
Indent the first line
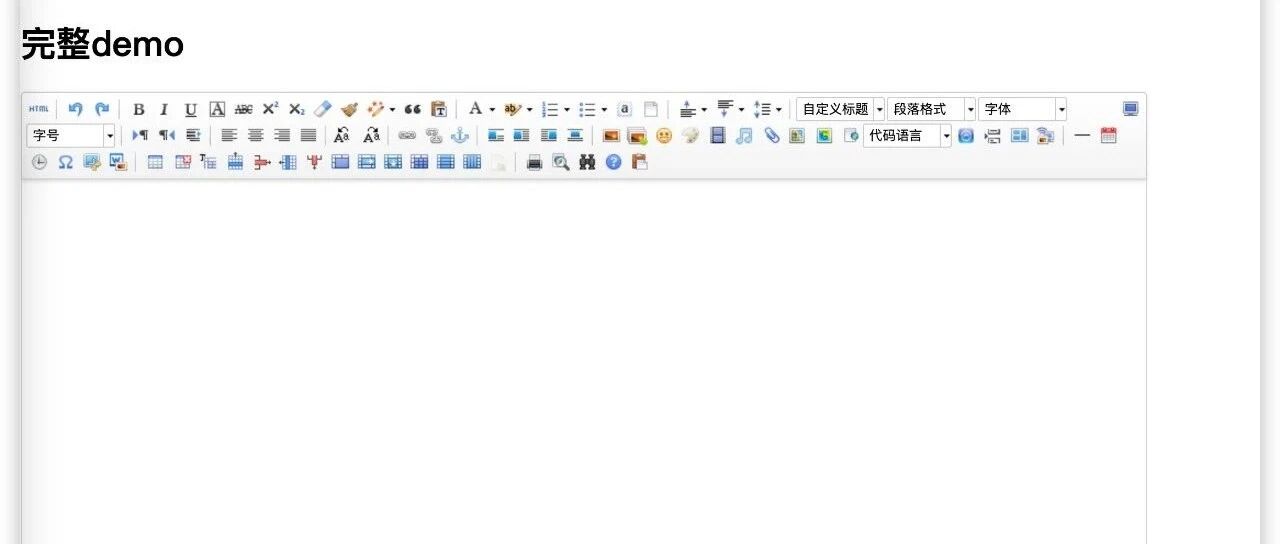click(193, 135)
